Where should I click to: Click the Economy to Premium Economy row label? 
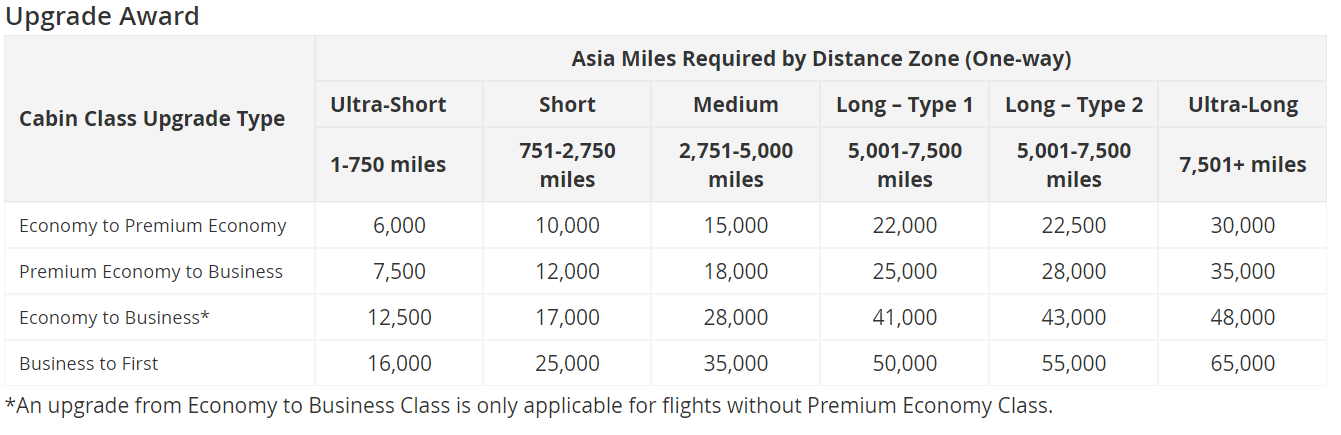click(152, 226)
